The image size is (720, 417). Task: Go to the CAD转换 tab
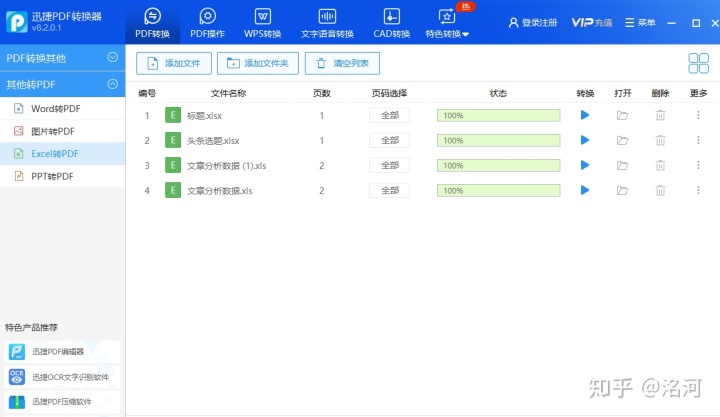tap(391, 23)
